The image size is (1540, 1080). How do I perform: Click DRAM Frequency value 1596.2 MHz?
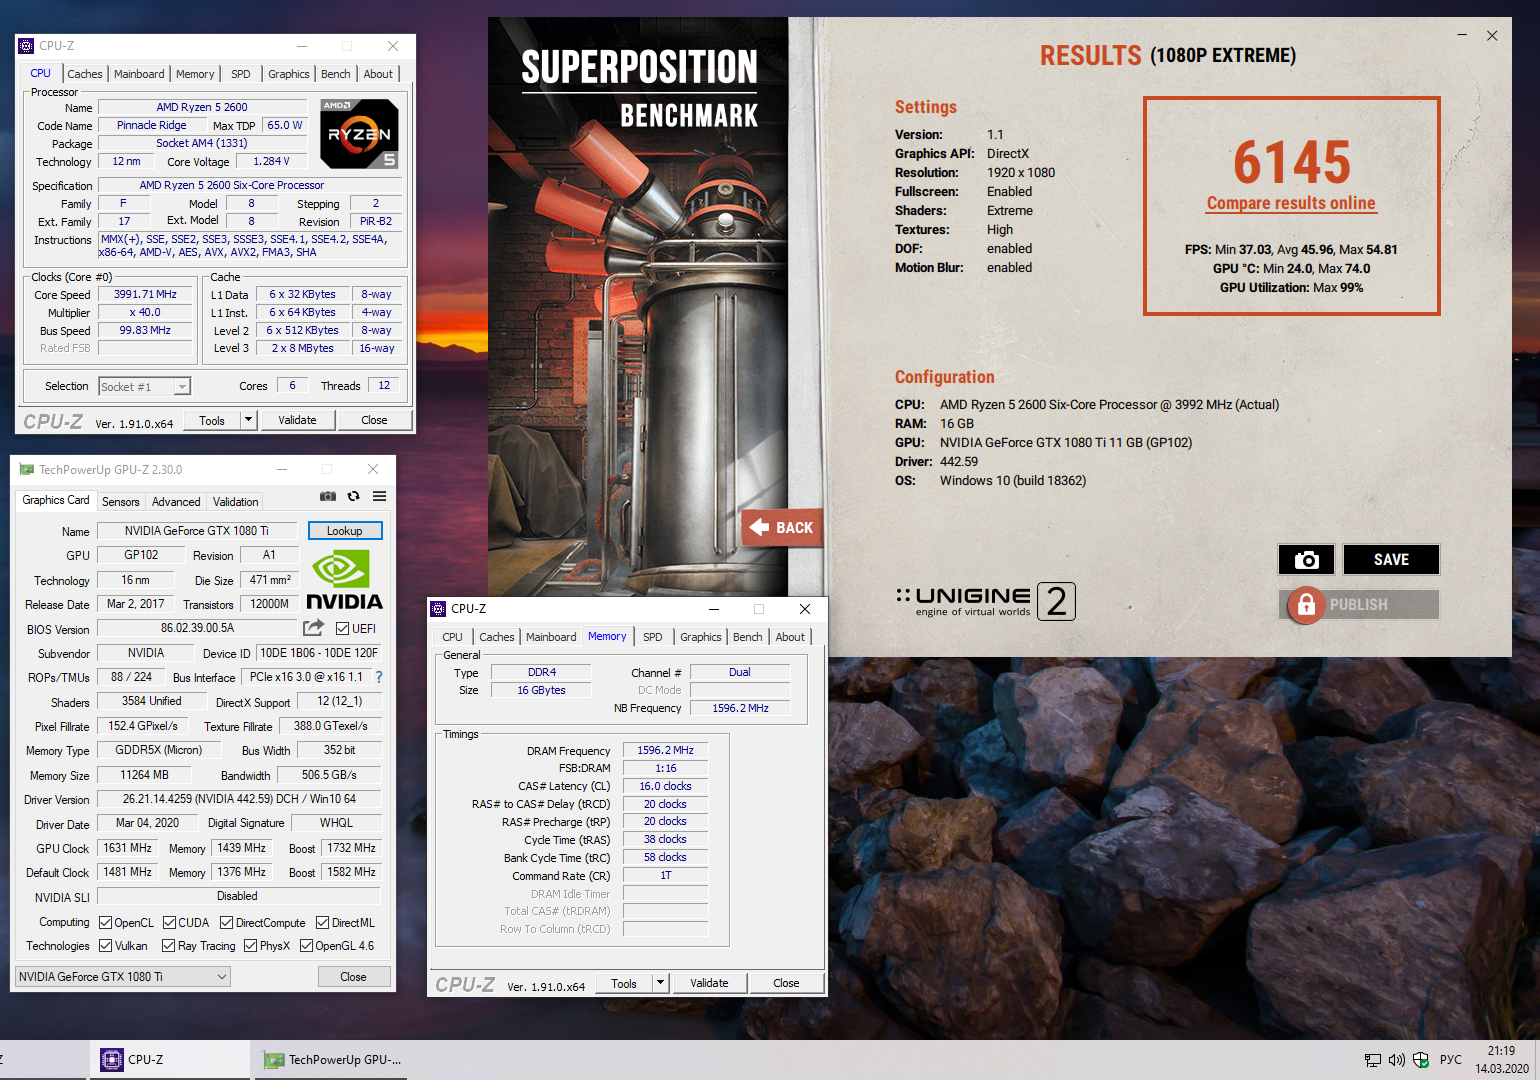click(x=666, y=750)
